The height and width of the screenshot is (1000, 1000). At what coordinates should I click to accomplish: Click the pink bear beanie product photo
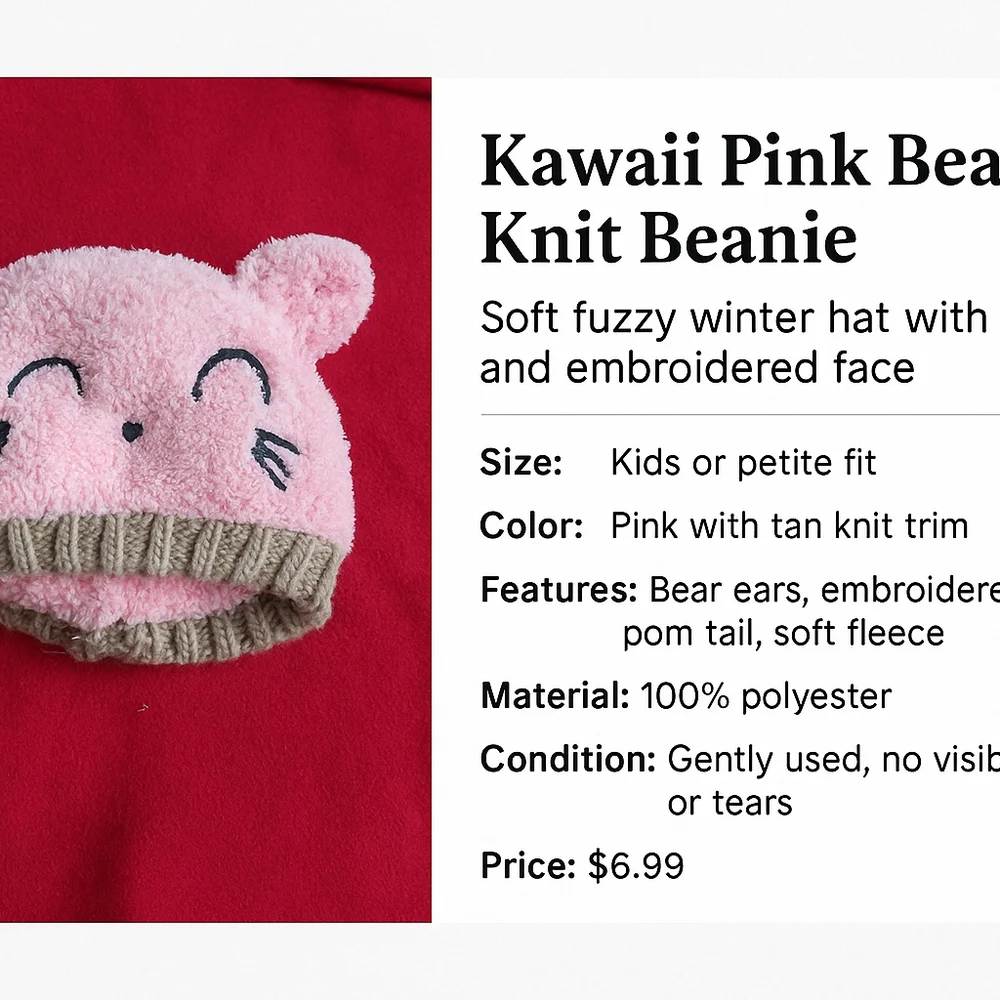(x=216, y=499)
